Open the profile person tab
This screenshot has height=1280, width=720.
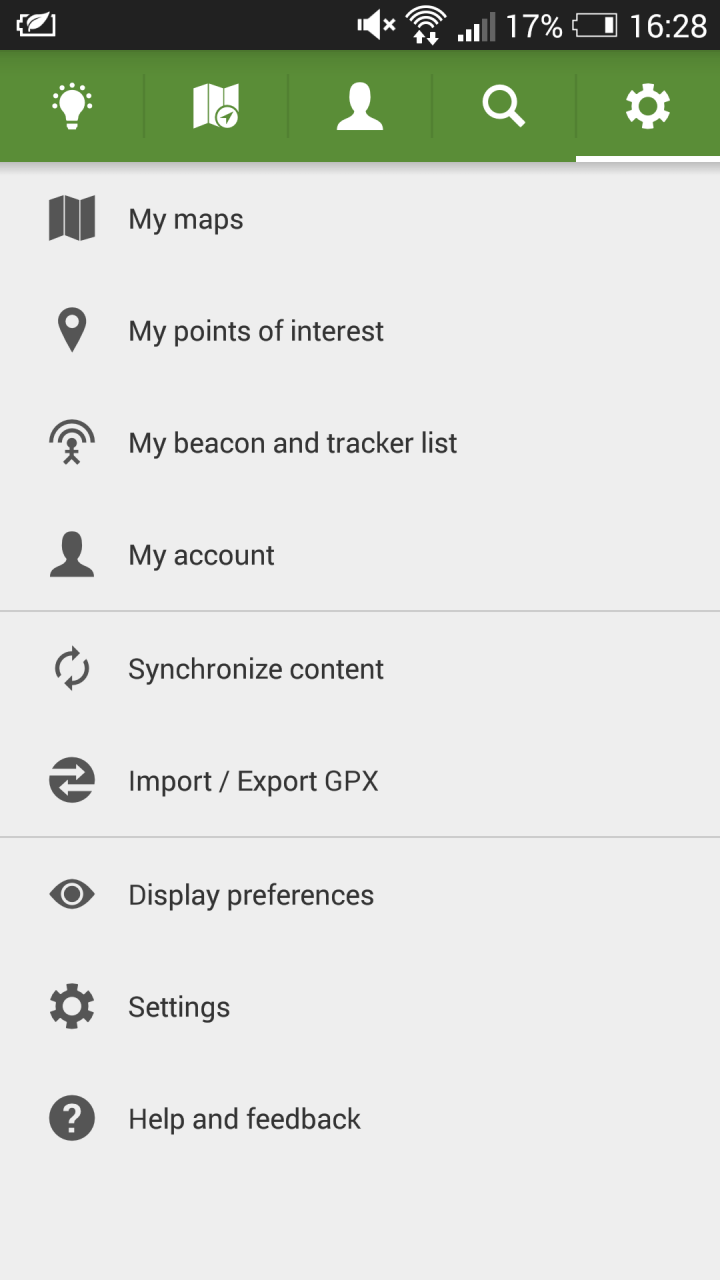click(x=360, y=106)
